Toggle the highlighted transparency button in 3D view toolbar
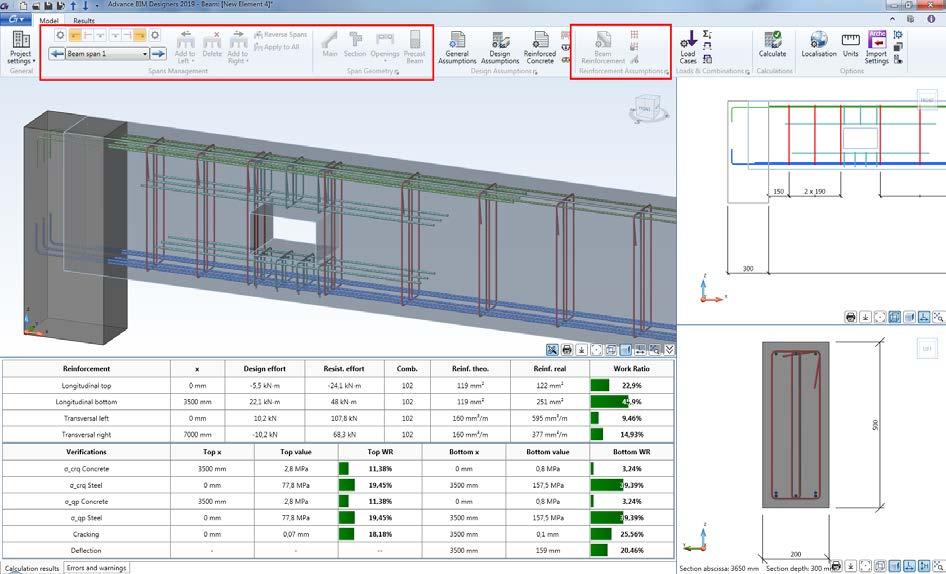The width and height of the screenshot is (946, 574). tap(626, 349)
